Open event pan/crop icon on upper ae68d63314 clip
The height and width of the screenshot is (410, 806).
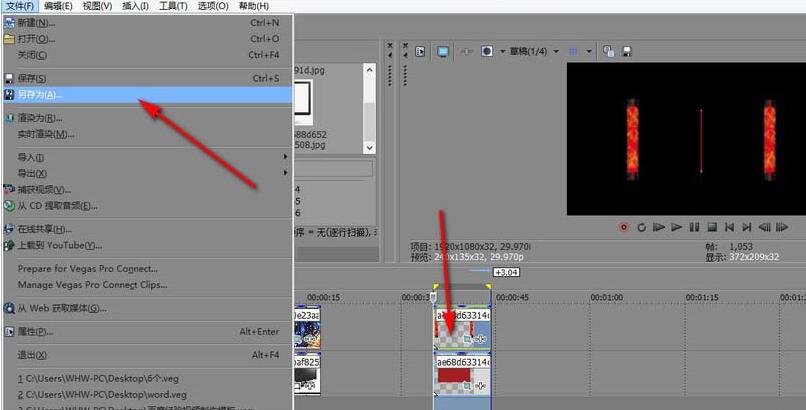pos(467,339)
